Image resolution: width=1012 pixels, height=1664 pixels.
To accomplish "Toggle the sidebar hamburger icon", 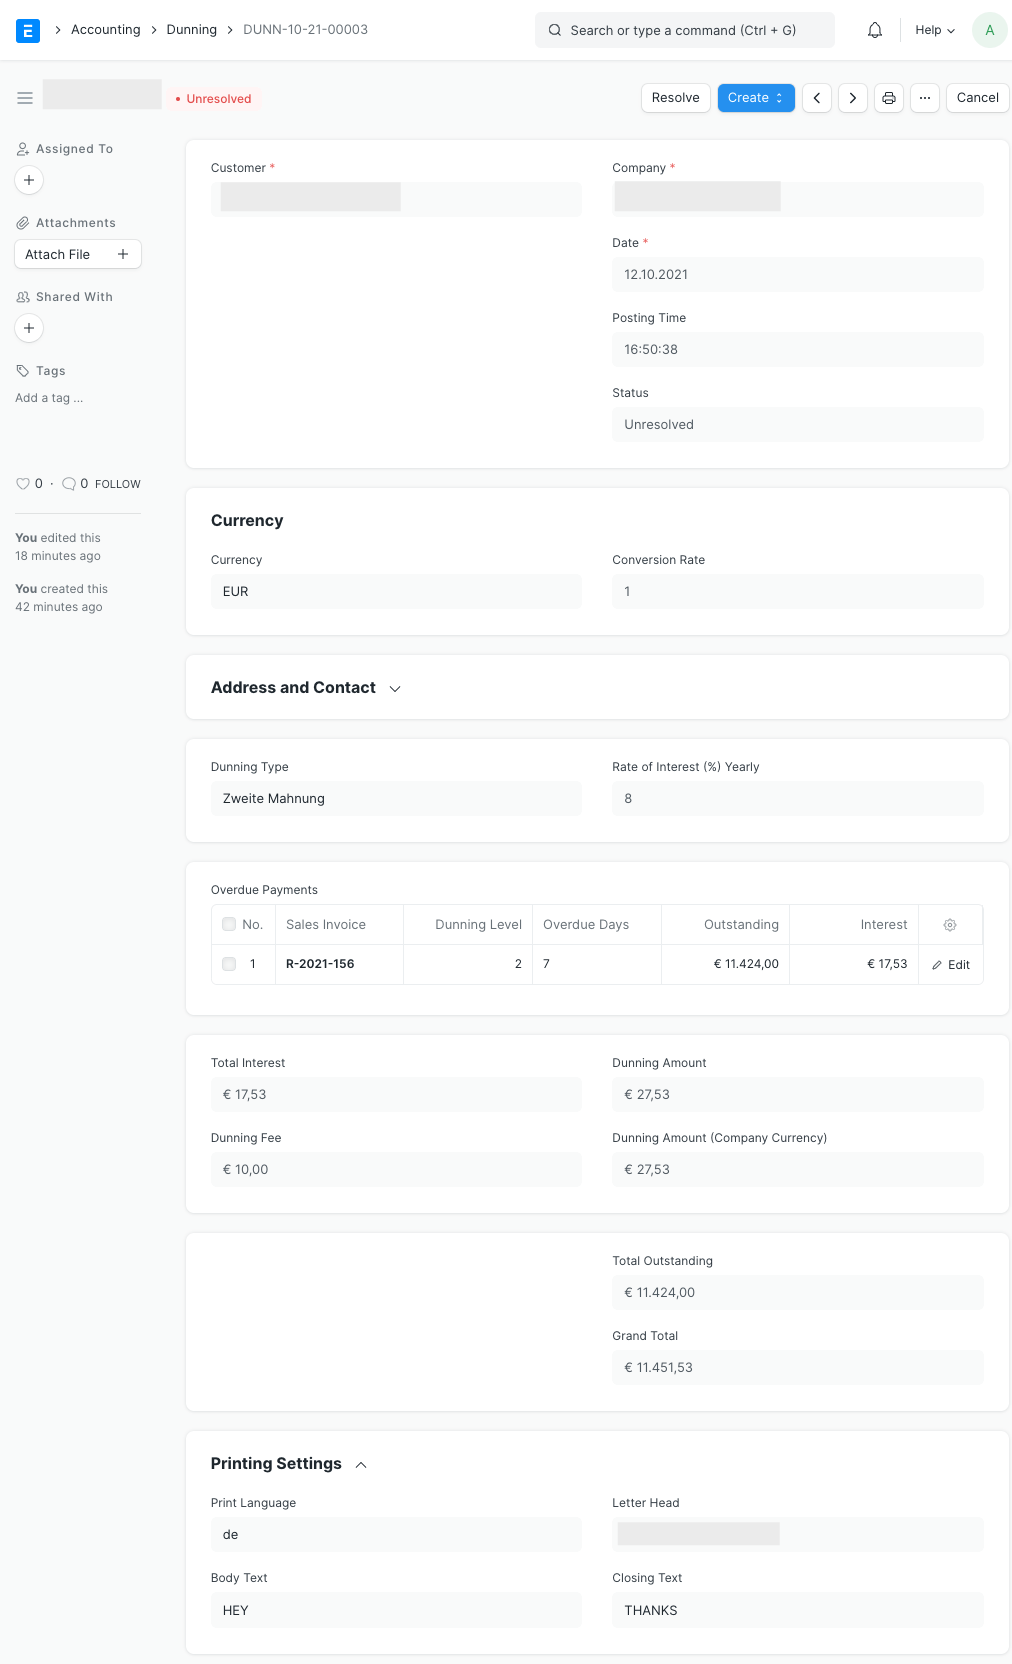I will (25, 98).
